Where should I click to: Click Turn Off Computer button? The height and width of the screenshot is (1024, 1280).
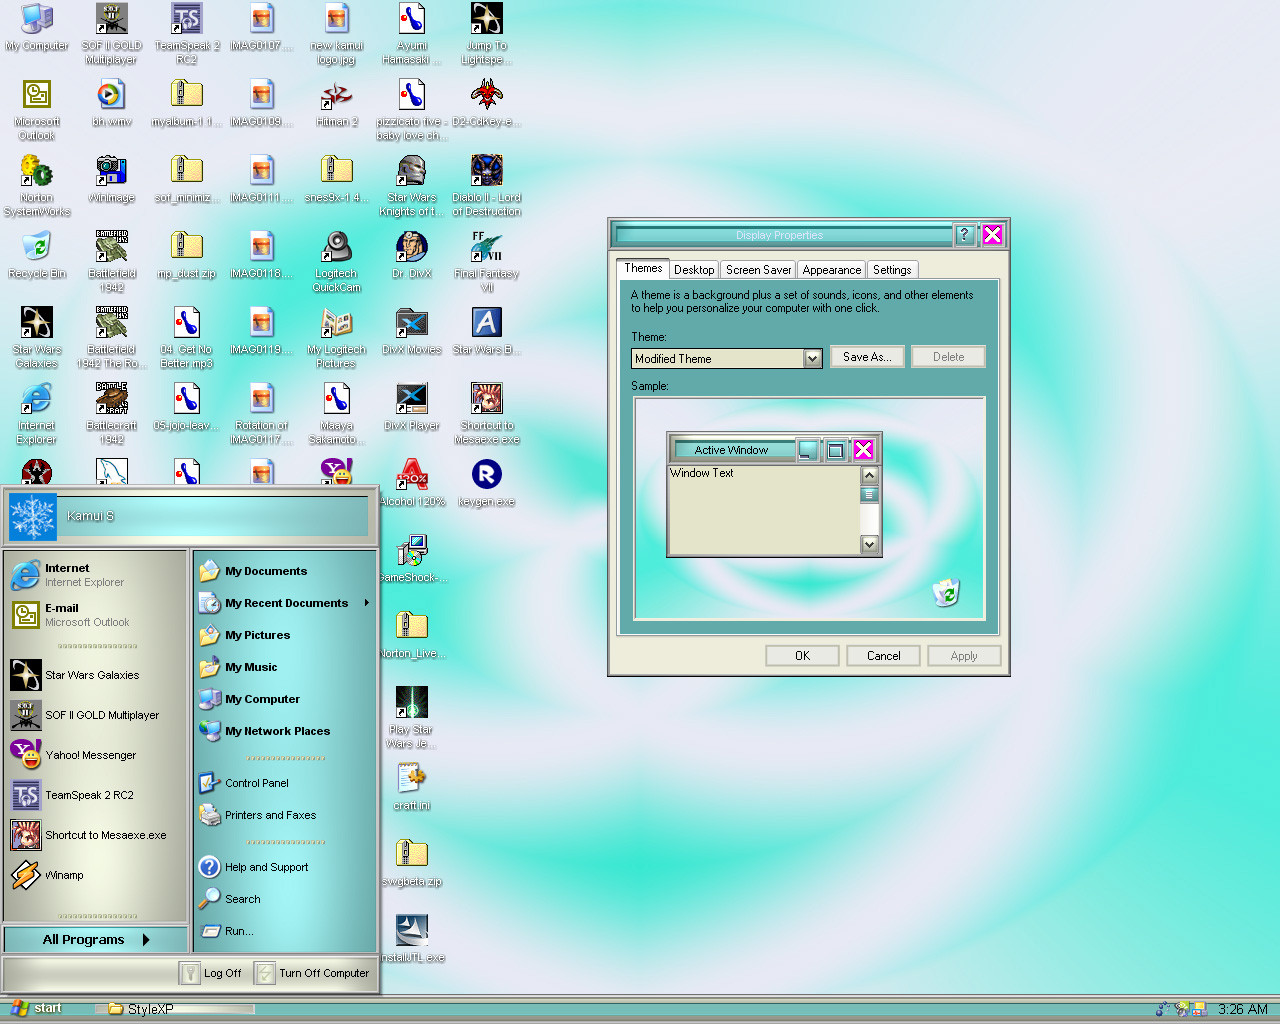[x=313, y=973]
